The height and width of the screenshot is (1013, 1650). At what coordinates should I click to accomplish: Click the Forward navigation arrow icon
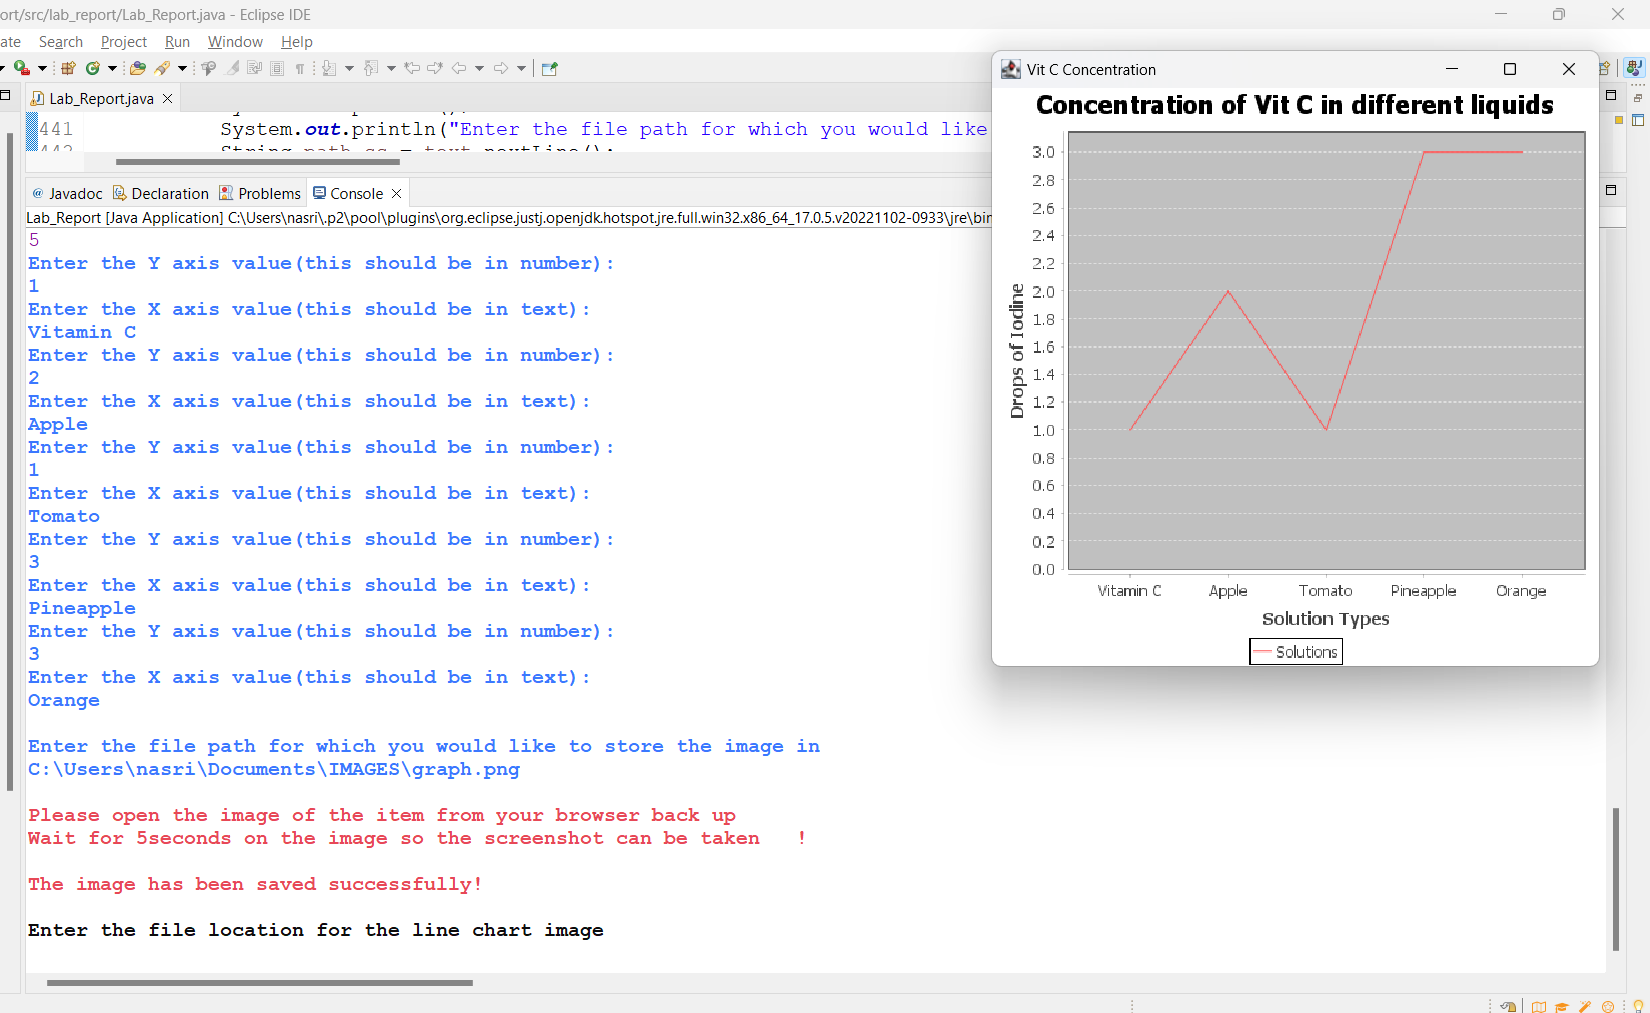point(501,68)
